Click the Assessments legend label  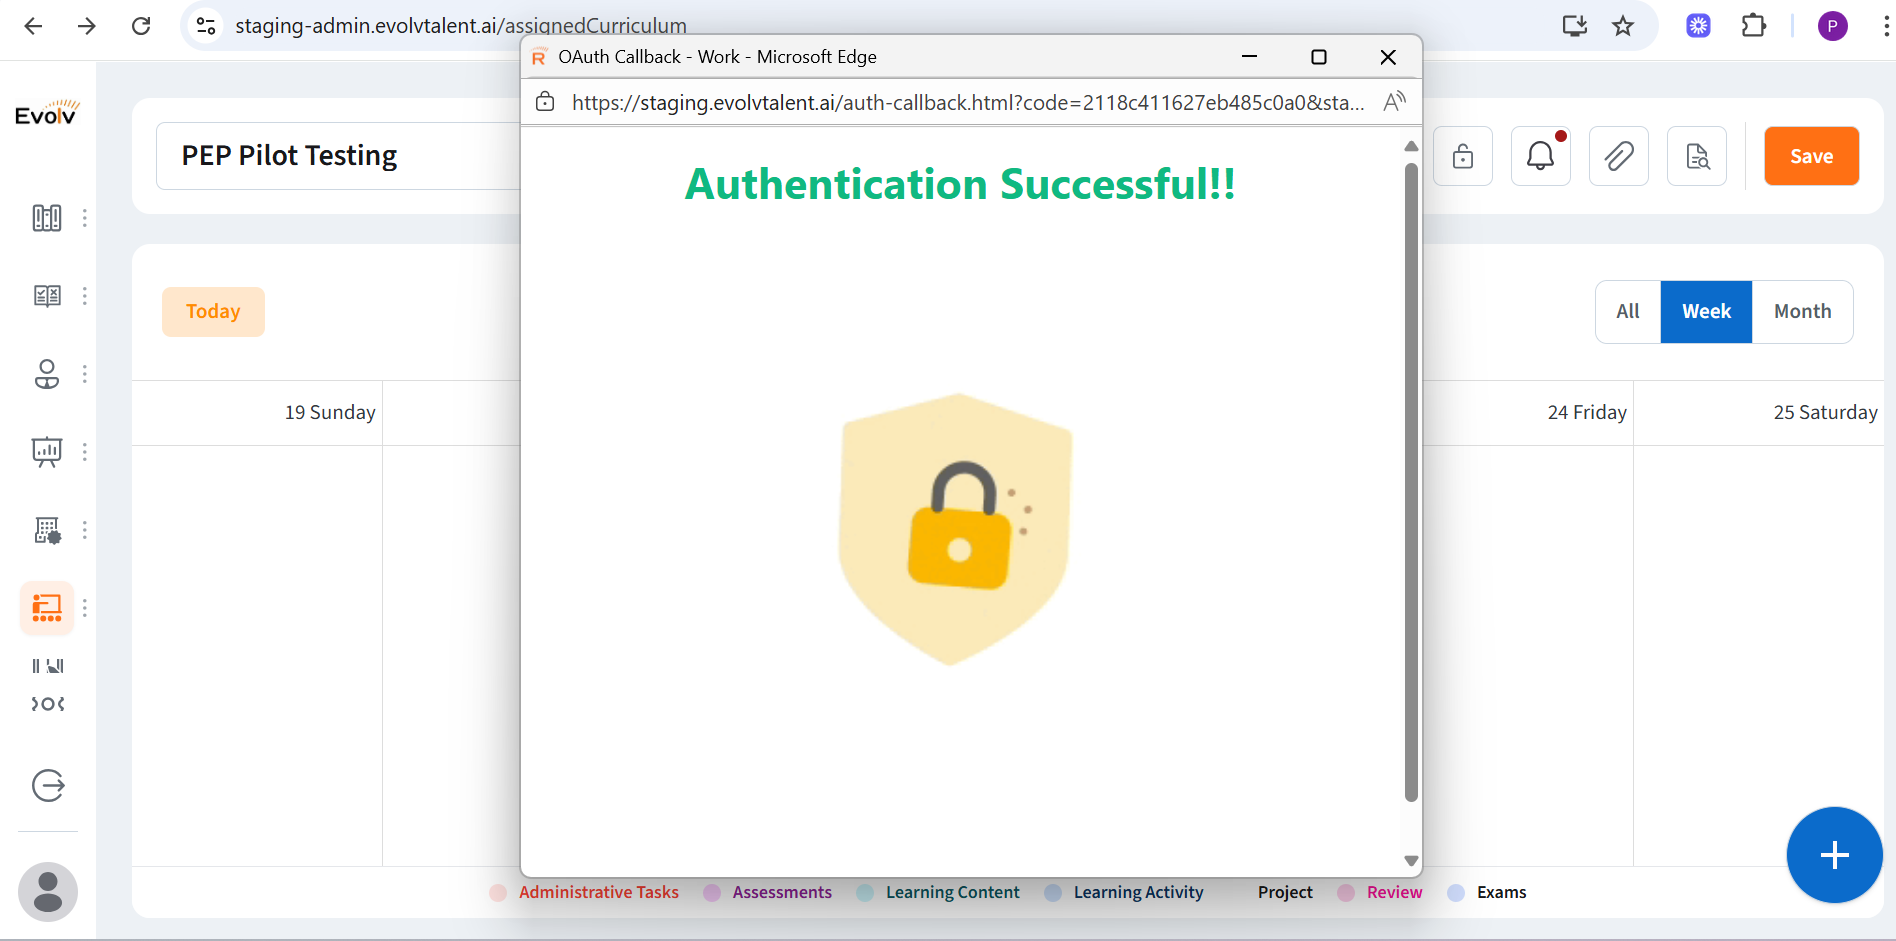(x=782, y=892)
